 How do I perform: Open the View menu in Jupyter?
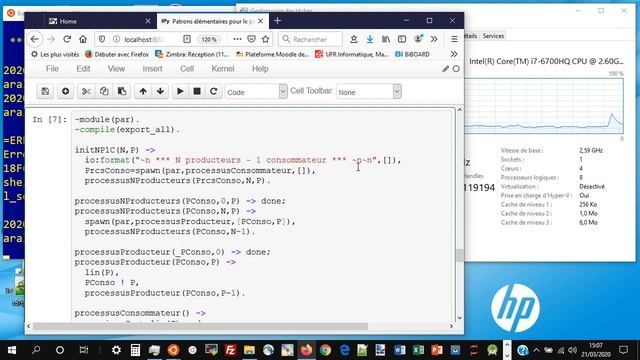[x=116, y=69]
